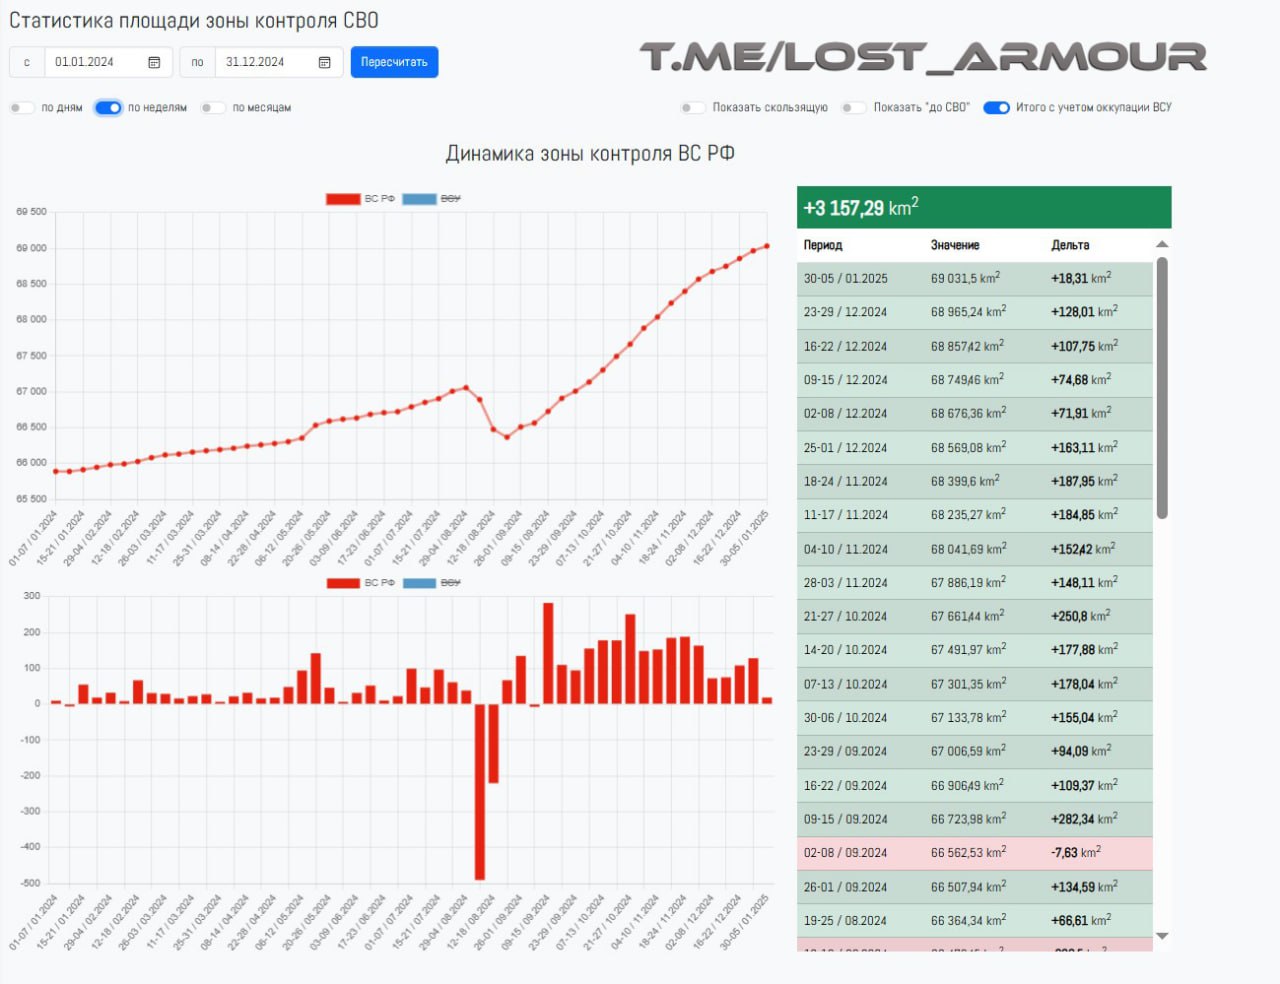
Task: Open calendar picker in end date field
Action: pos(324,62)
